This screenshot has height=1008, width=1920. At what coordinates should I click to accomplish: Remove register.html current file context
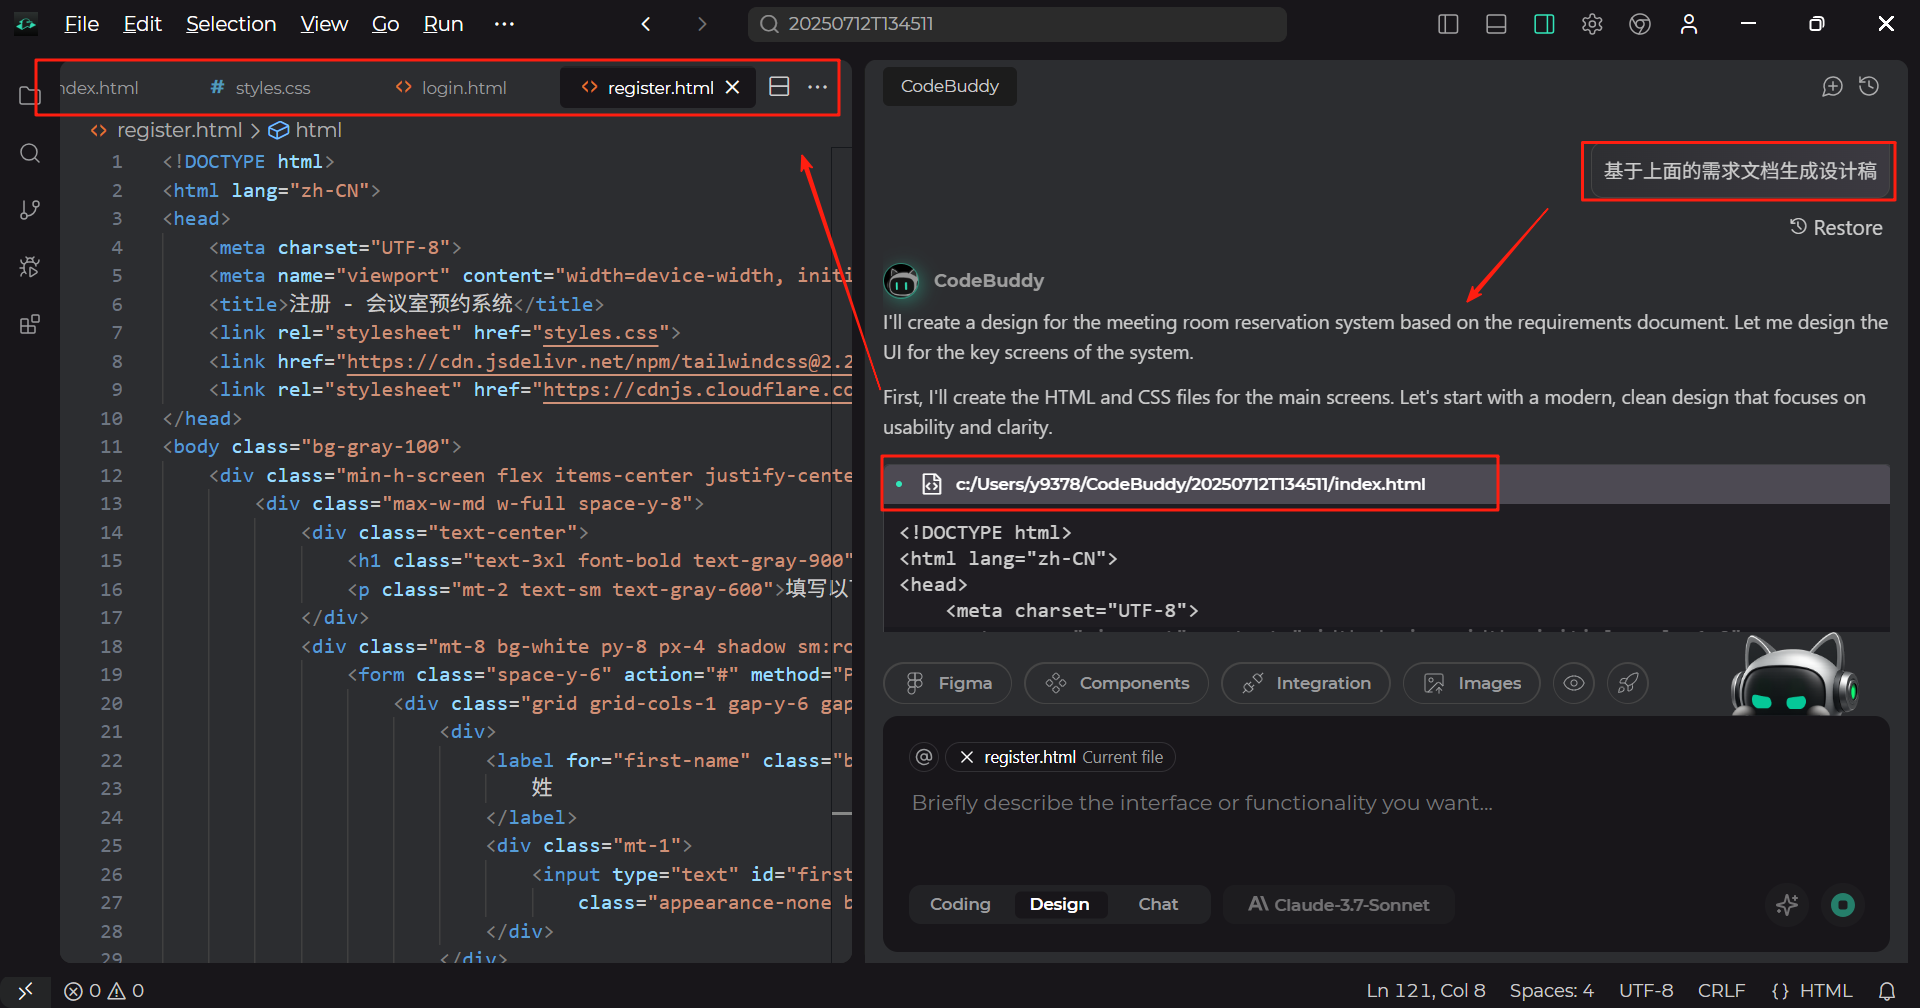coord(967,757)
